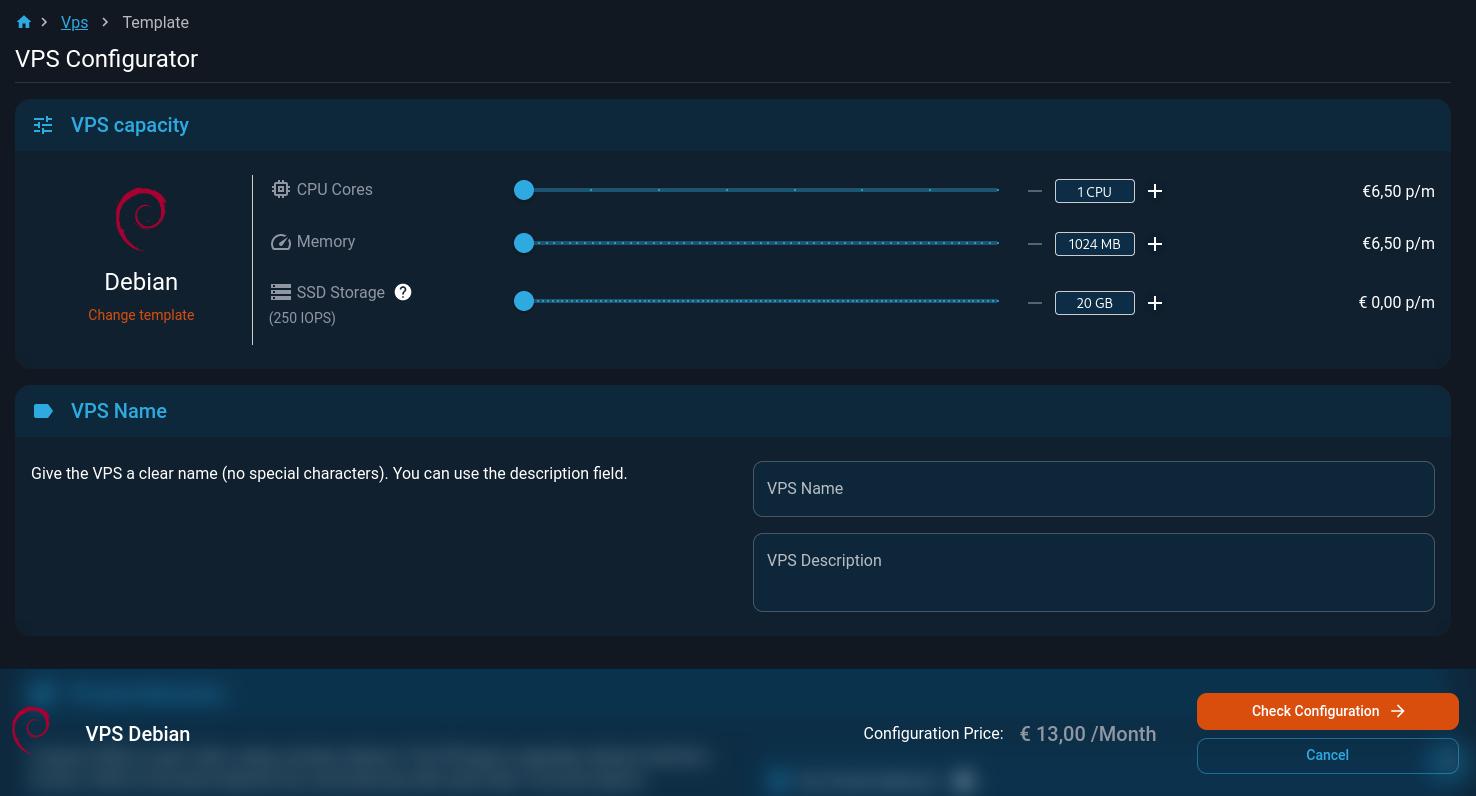Image resolution: width=1476 pixels, height=796 pixels.
Task: Click the 20 GB value field
Action: click(1095, 303)
